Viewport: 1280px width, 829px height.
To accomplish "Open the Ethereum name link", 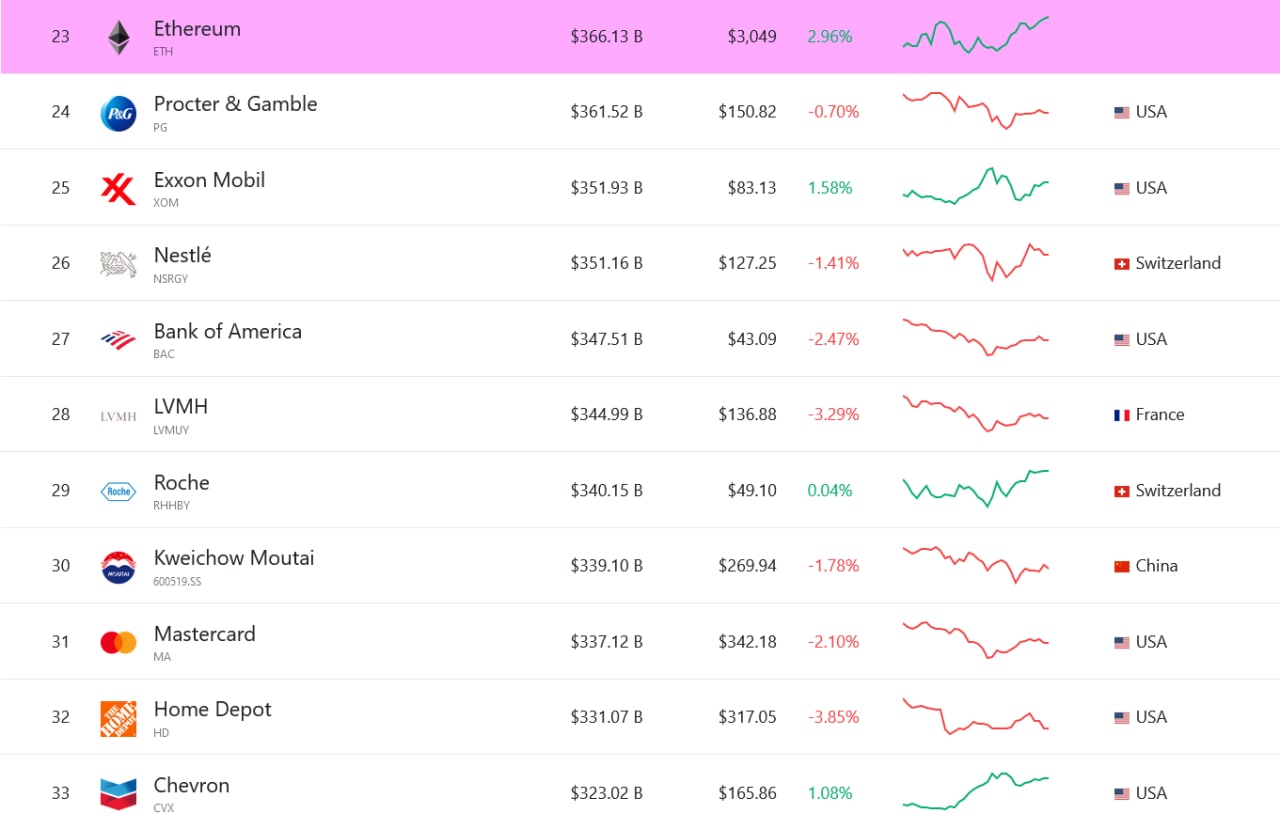I will point(197,29).
